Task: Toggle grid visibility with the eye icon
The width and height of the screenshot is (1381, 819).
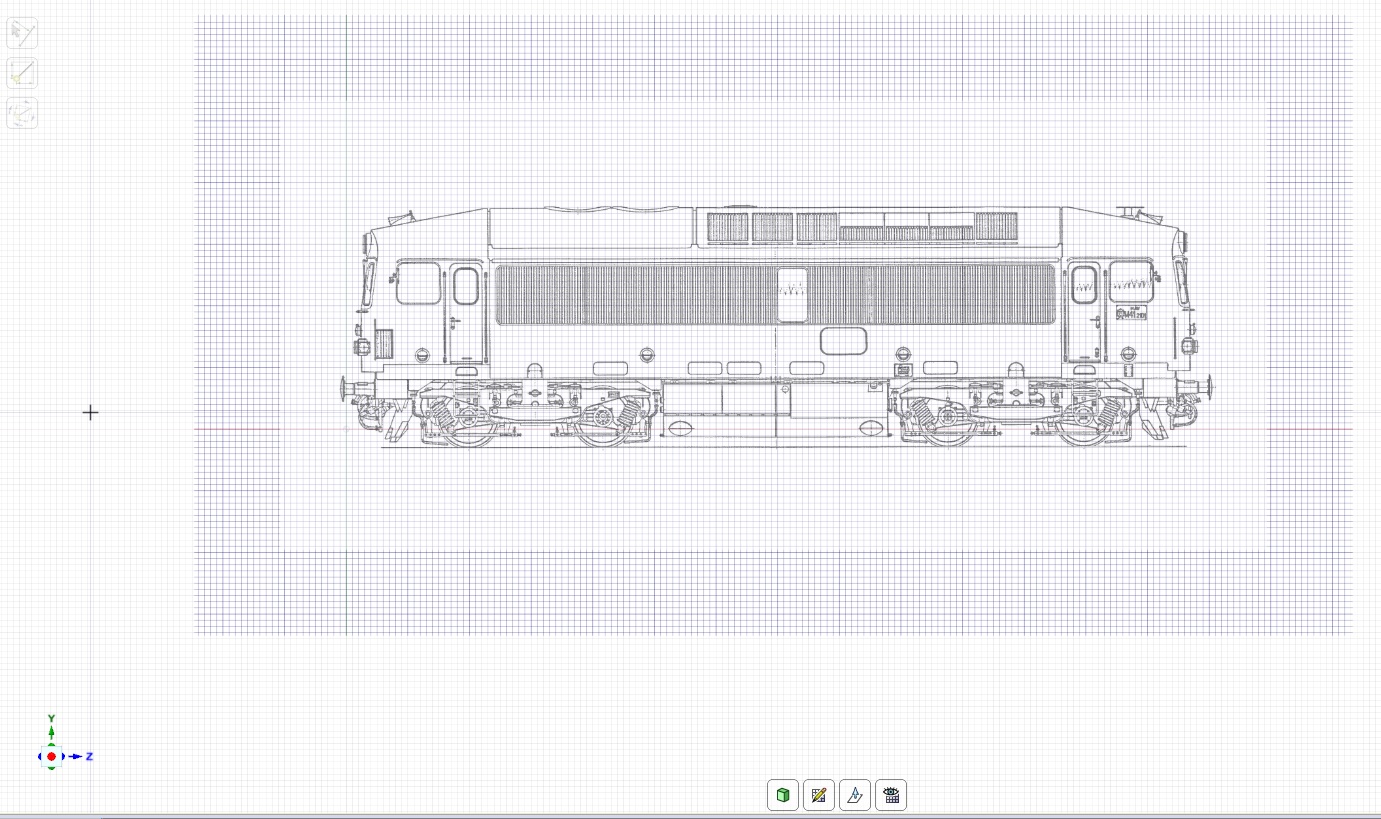Action: pos(891,795)
